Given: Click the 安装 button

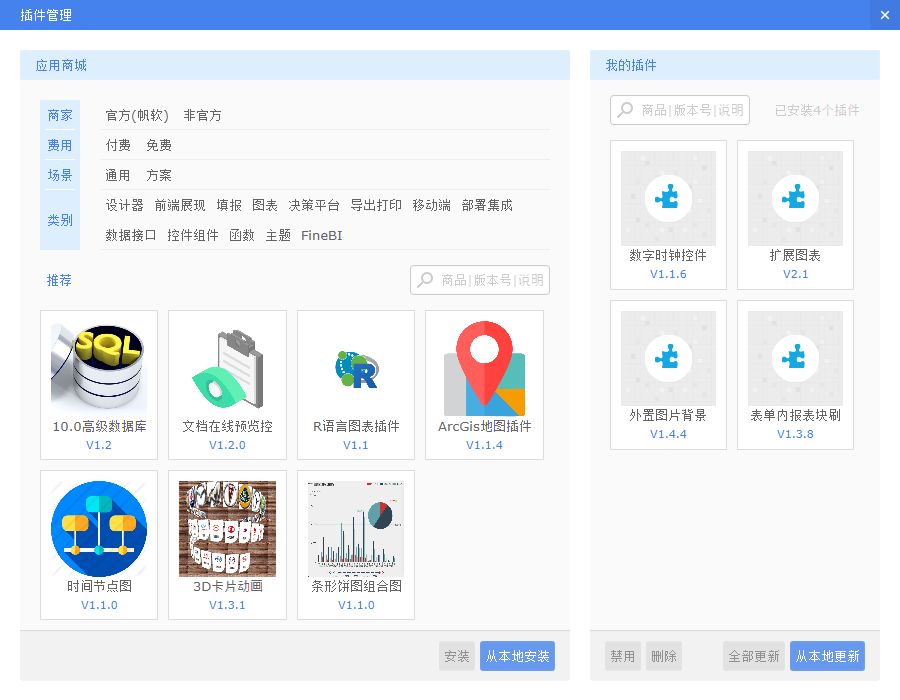Looking at the screenshot, I should click(x=457, y=656).
